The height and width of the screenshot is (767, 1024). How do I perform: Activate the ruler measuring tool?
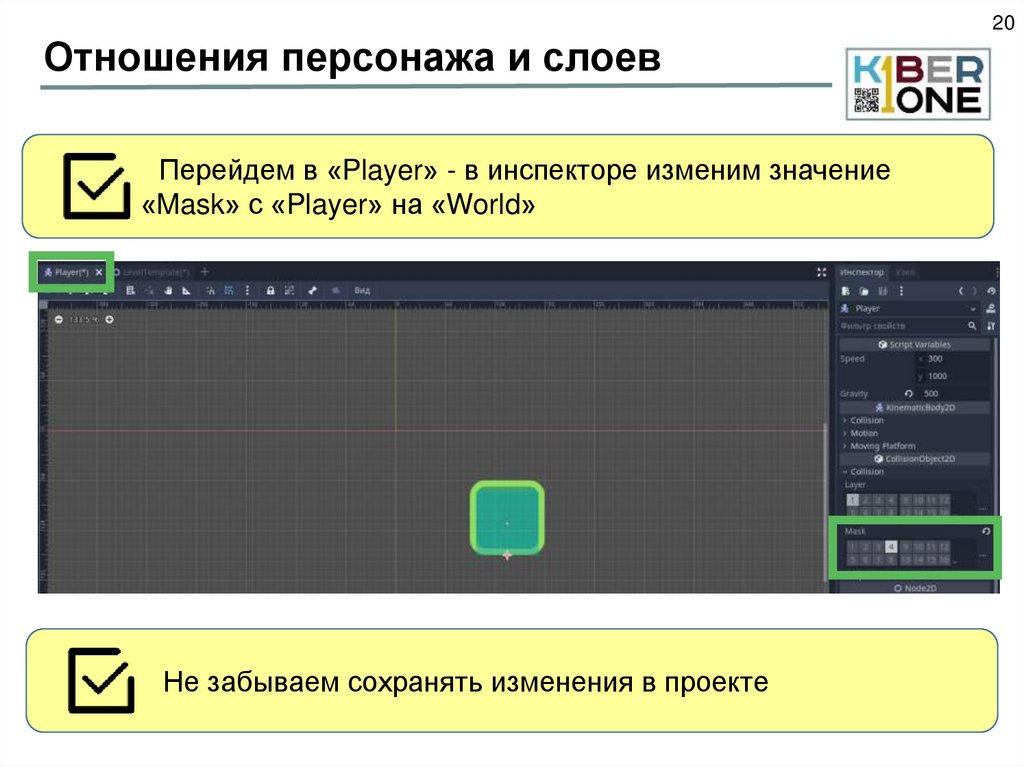(x=186, y=290)
